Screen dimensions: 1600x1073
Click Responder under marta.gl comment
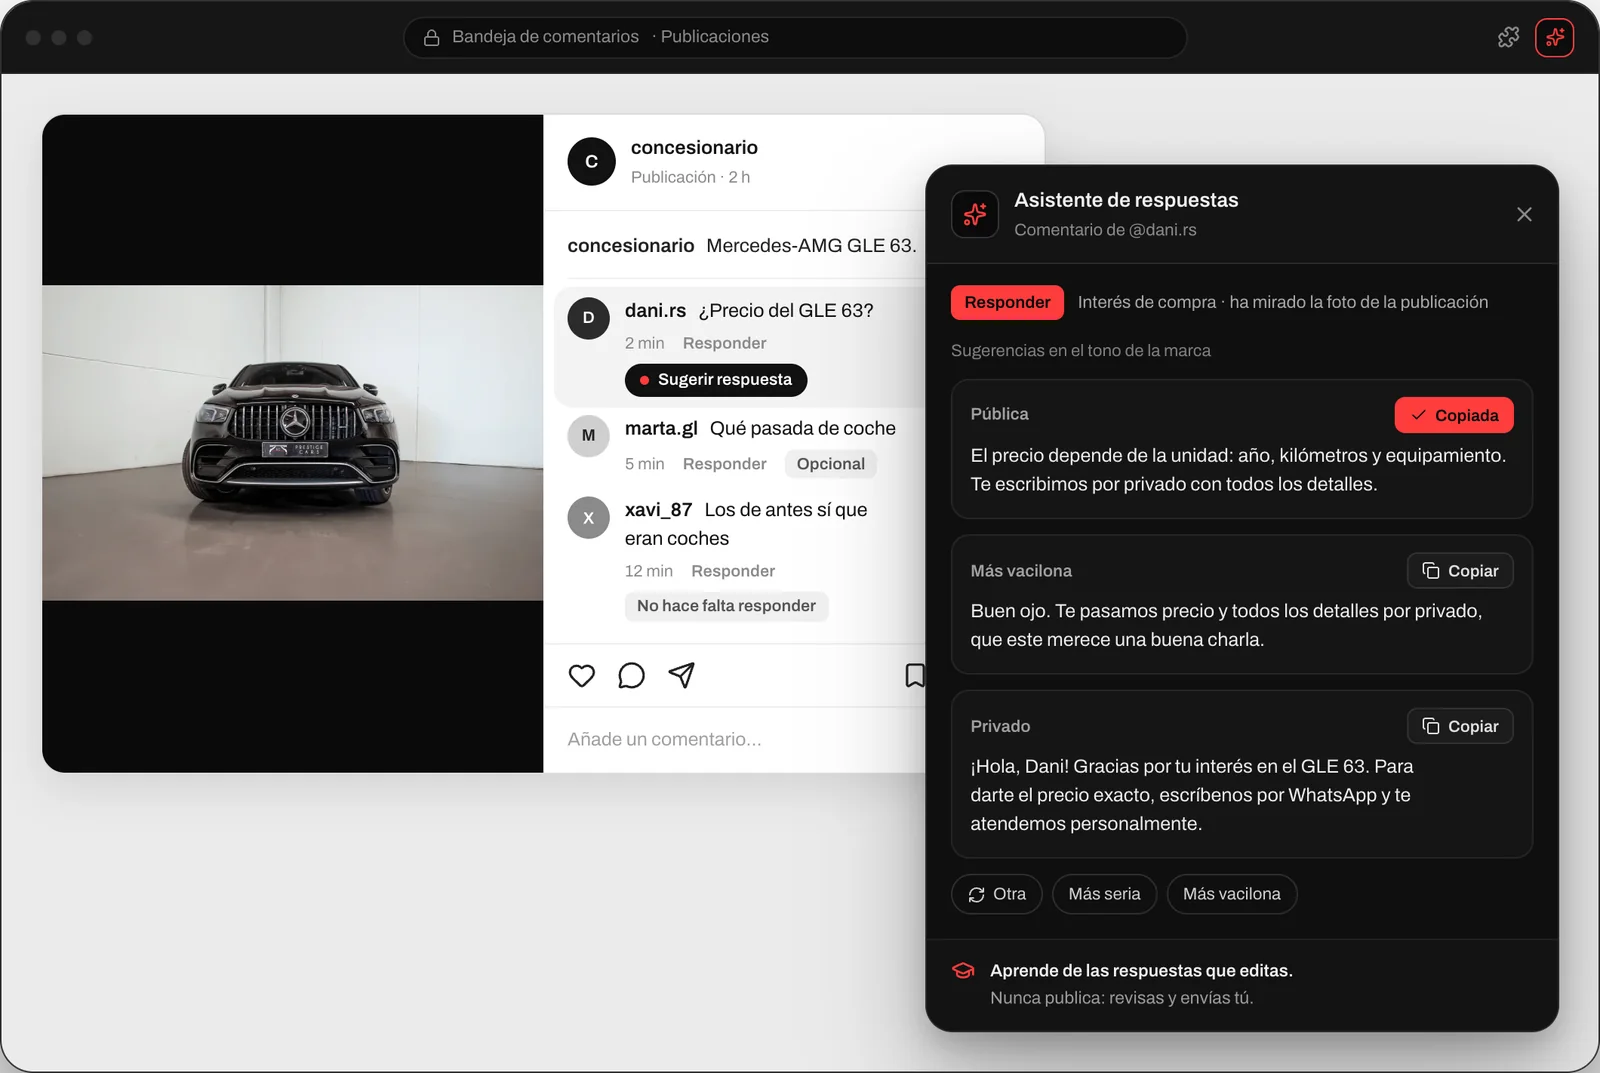[725, 464]
